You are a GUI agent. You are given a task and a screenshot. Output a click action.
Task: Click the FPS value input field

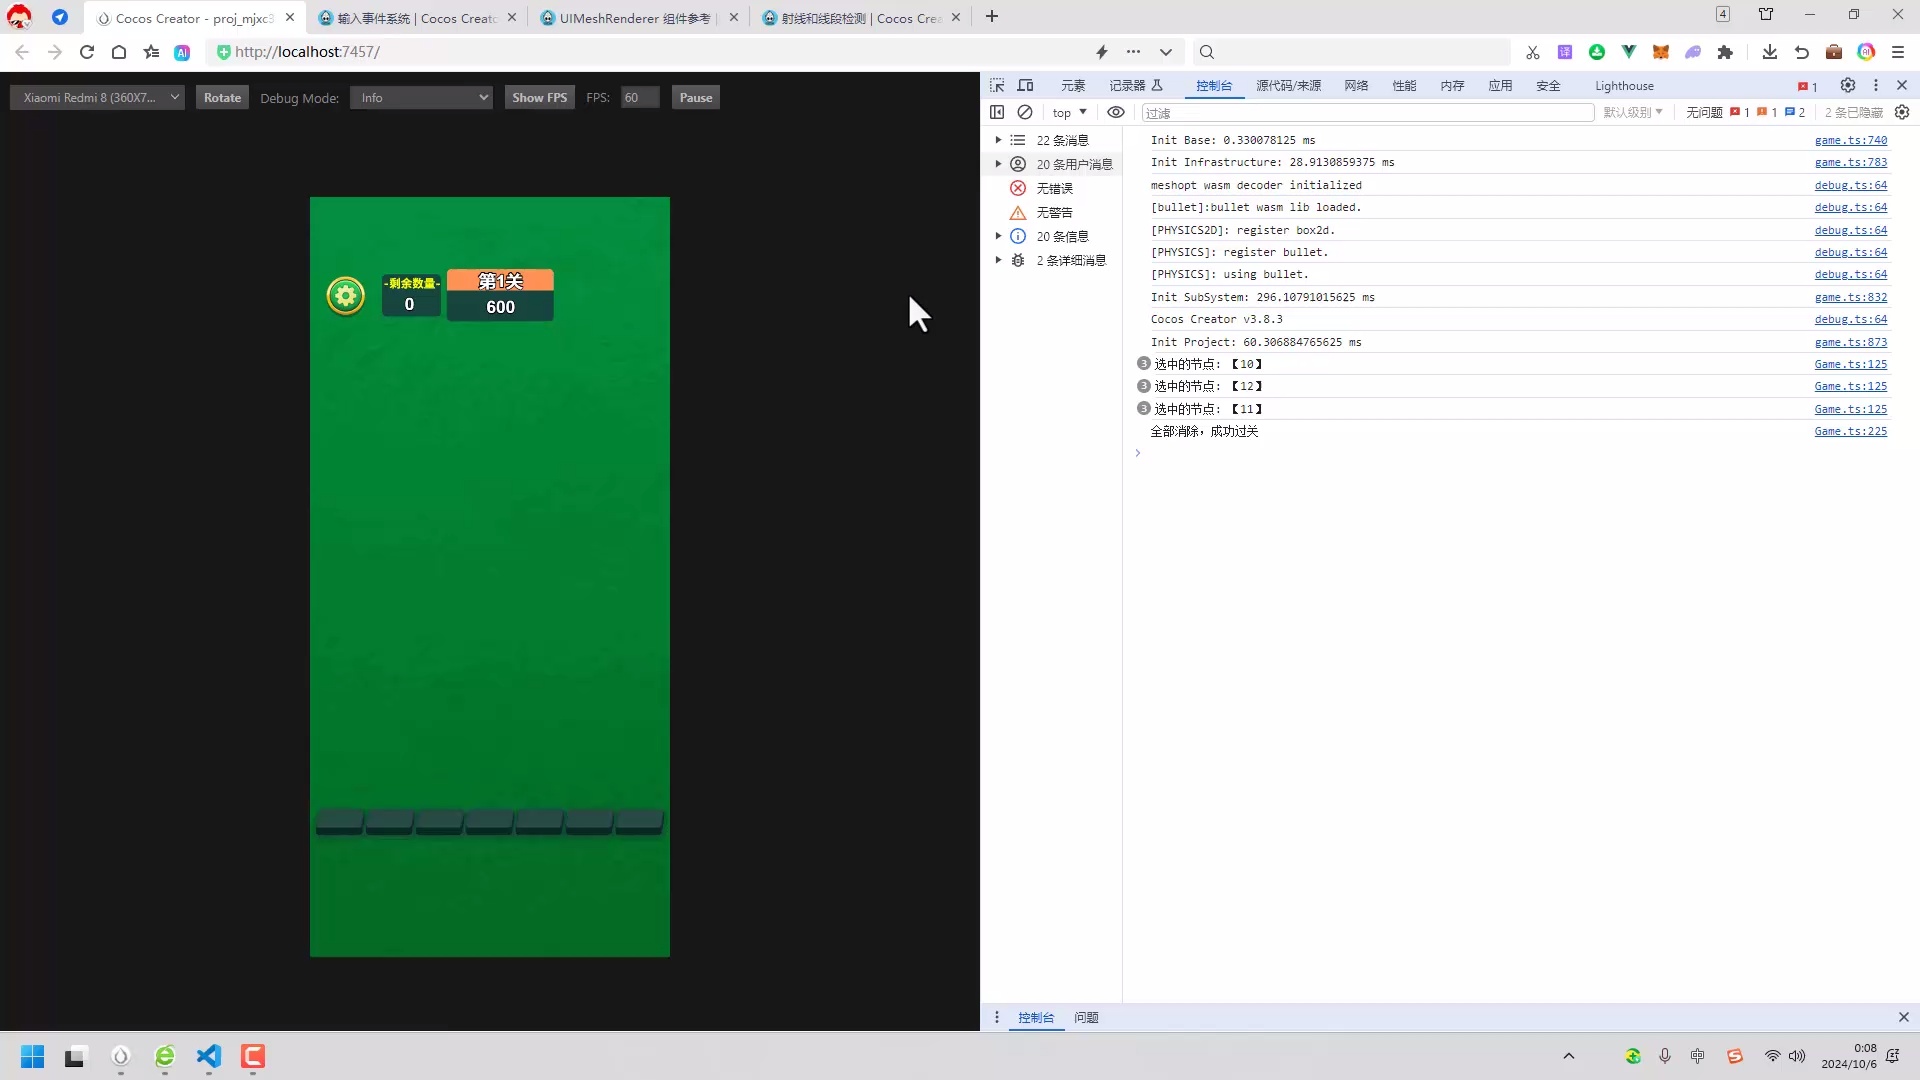[x=638, y=97]
